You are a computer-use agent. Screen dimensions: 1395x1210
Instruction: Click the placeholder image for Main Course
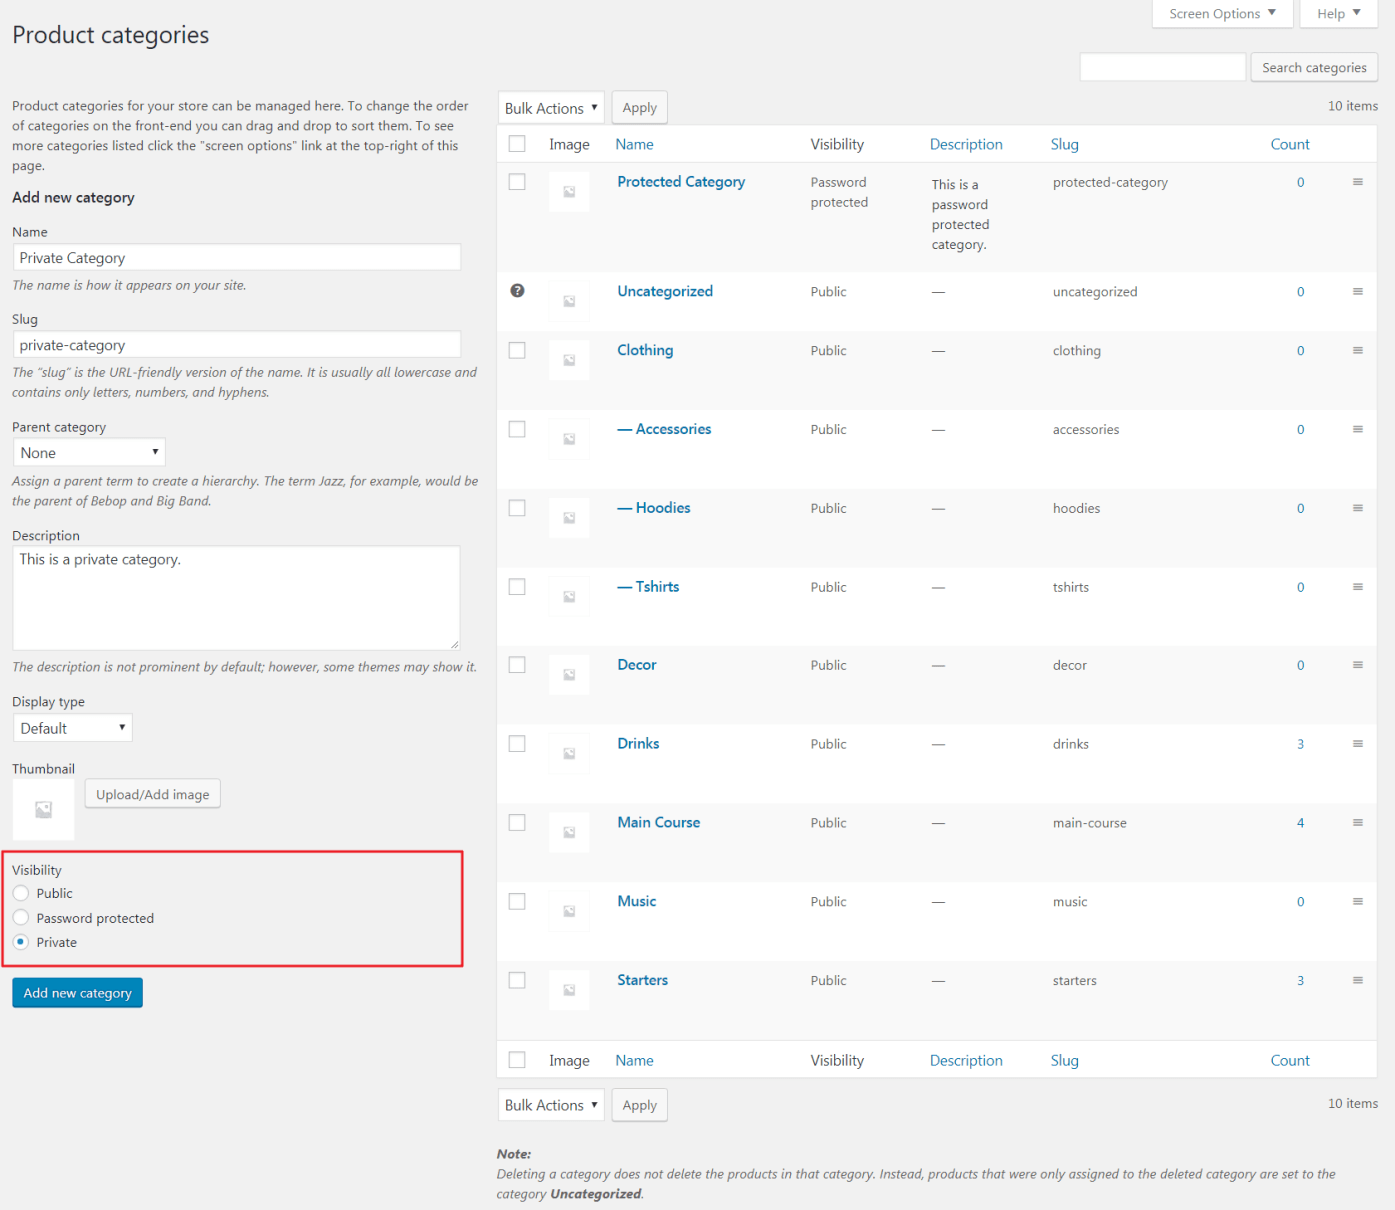(569, 832)
